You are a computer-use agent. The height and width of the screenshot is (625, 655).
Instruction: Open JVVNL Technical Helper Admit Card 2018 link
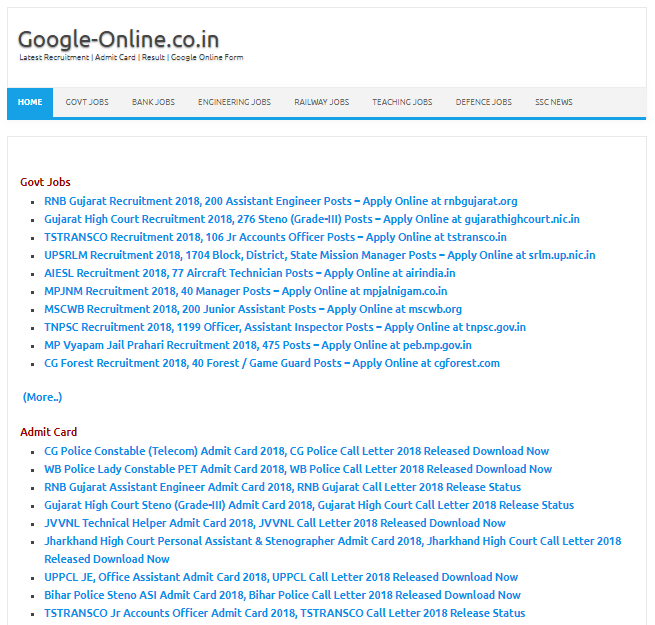tap(275, 523)
